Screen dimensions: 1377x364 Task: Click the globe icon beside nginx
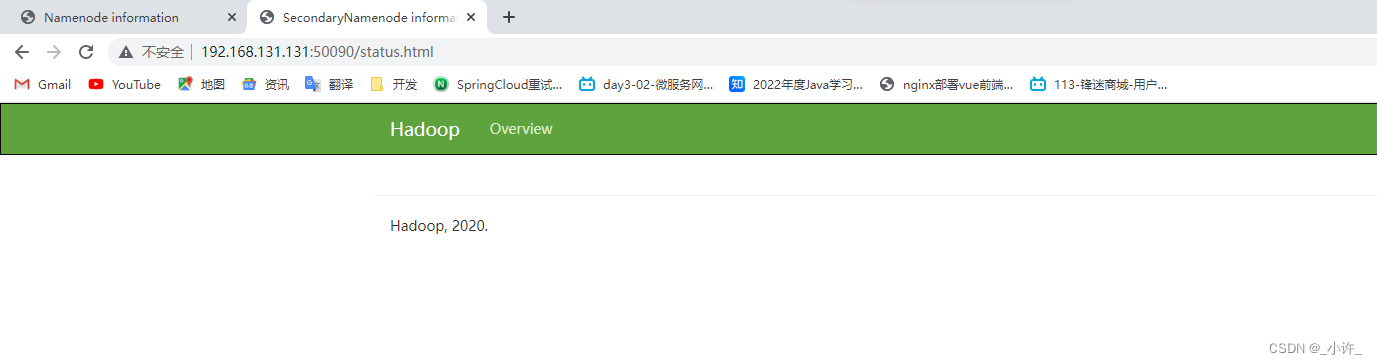click(x=886, y=85)
